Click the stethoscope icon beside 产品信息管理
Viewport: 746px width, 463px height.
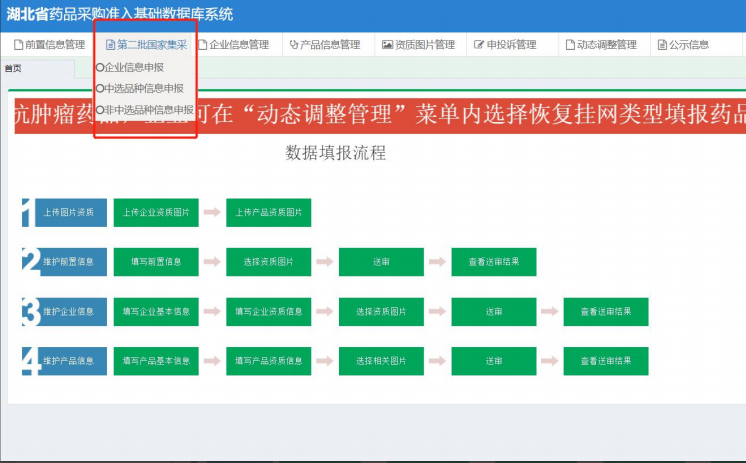pos(294,45)
